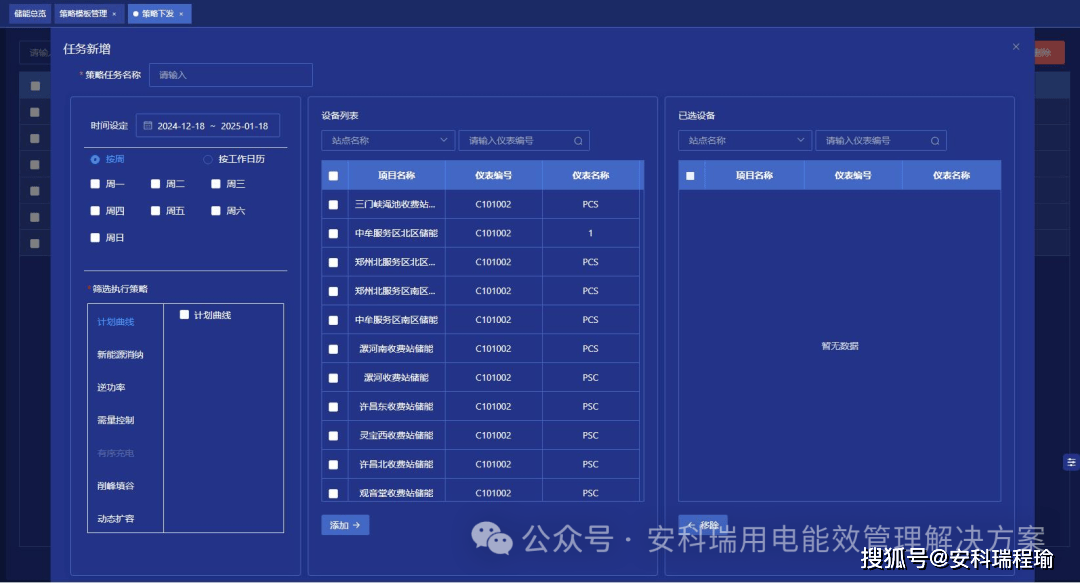Focus the 请输入仪表编号 field under 已选设备
The width and height of the screenshot is (1080, 583).
pyautogui.click(x=881, y=141)
